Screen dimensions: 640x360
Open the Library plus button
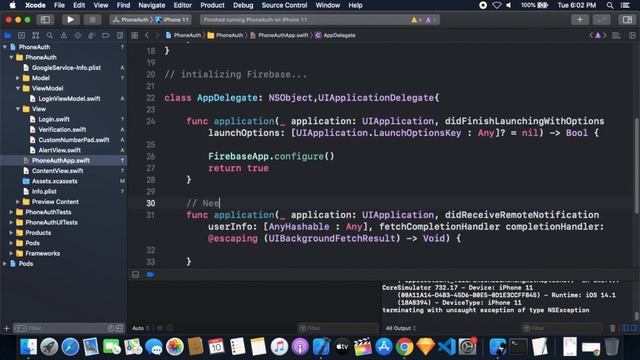click(580, 20)
